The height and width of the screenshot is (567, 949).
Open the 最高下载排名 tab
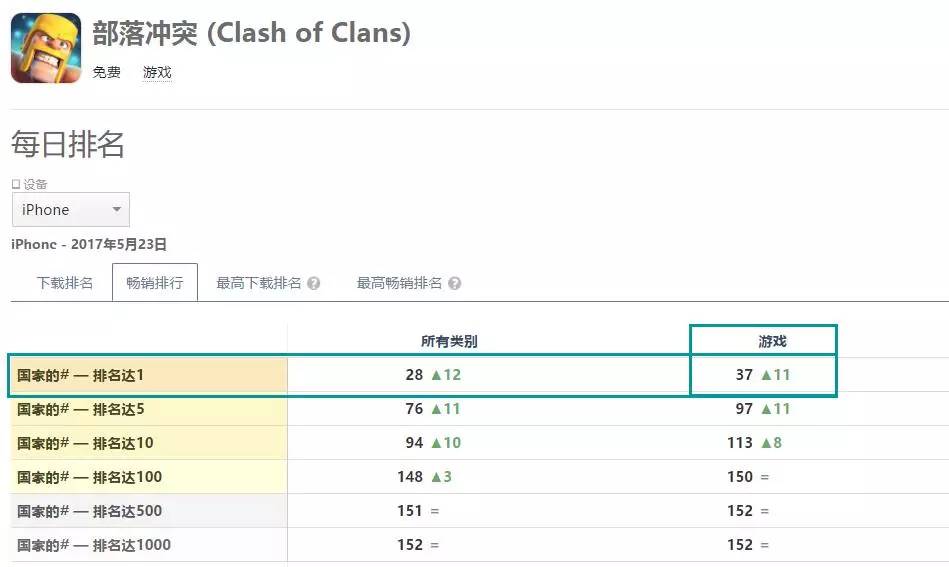pos(259,283)
